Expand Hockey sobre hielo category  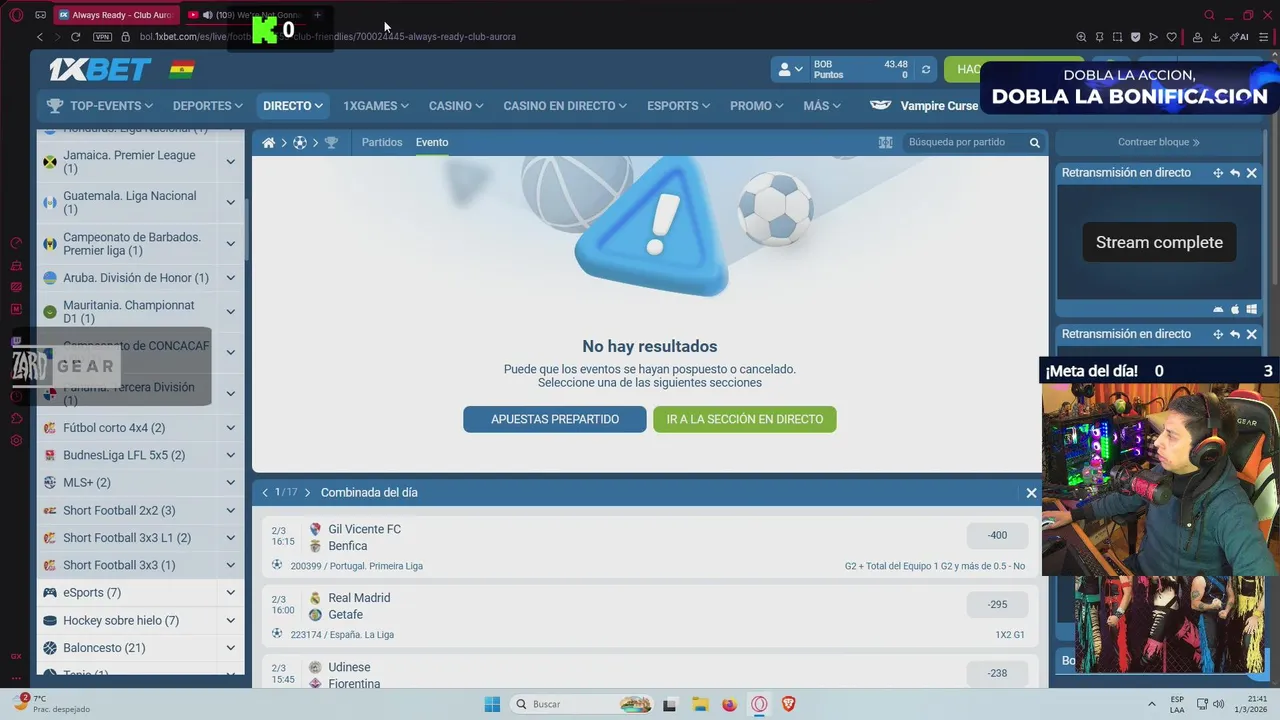[x=230, y=621]
